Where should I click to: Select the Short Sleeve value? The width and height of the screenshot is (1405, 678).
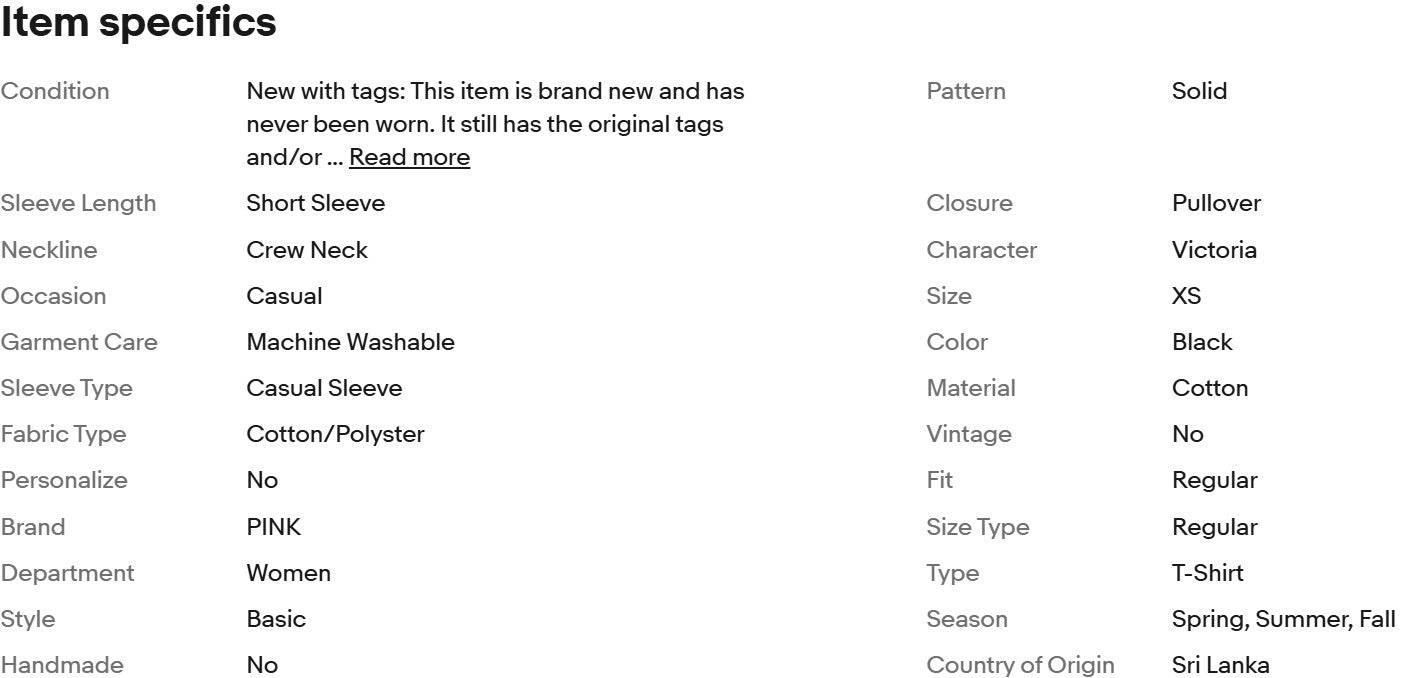[x=315, y=203]
